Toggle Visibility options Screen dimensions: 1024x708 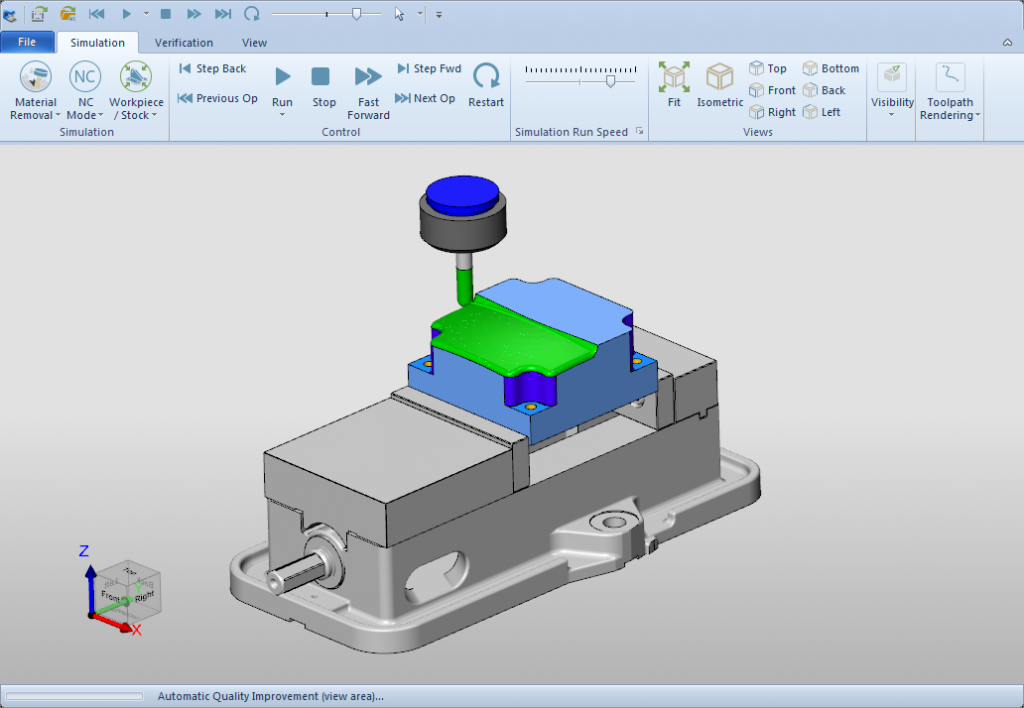click(x=890, y=90)
